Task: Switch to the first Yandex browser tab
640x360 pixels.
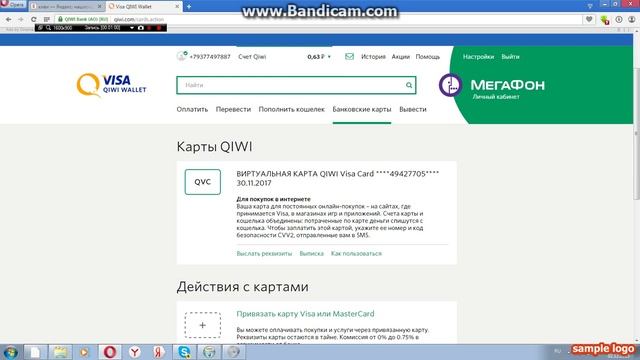Action: [x=66, y=7]
